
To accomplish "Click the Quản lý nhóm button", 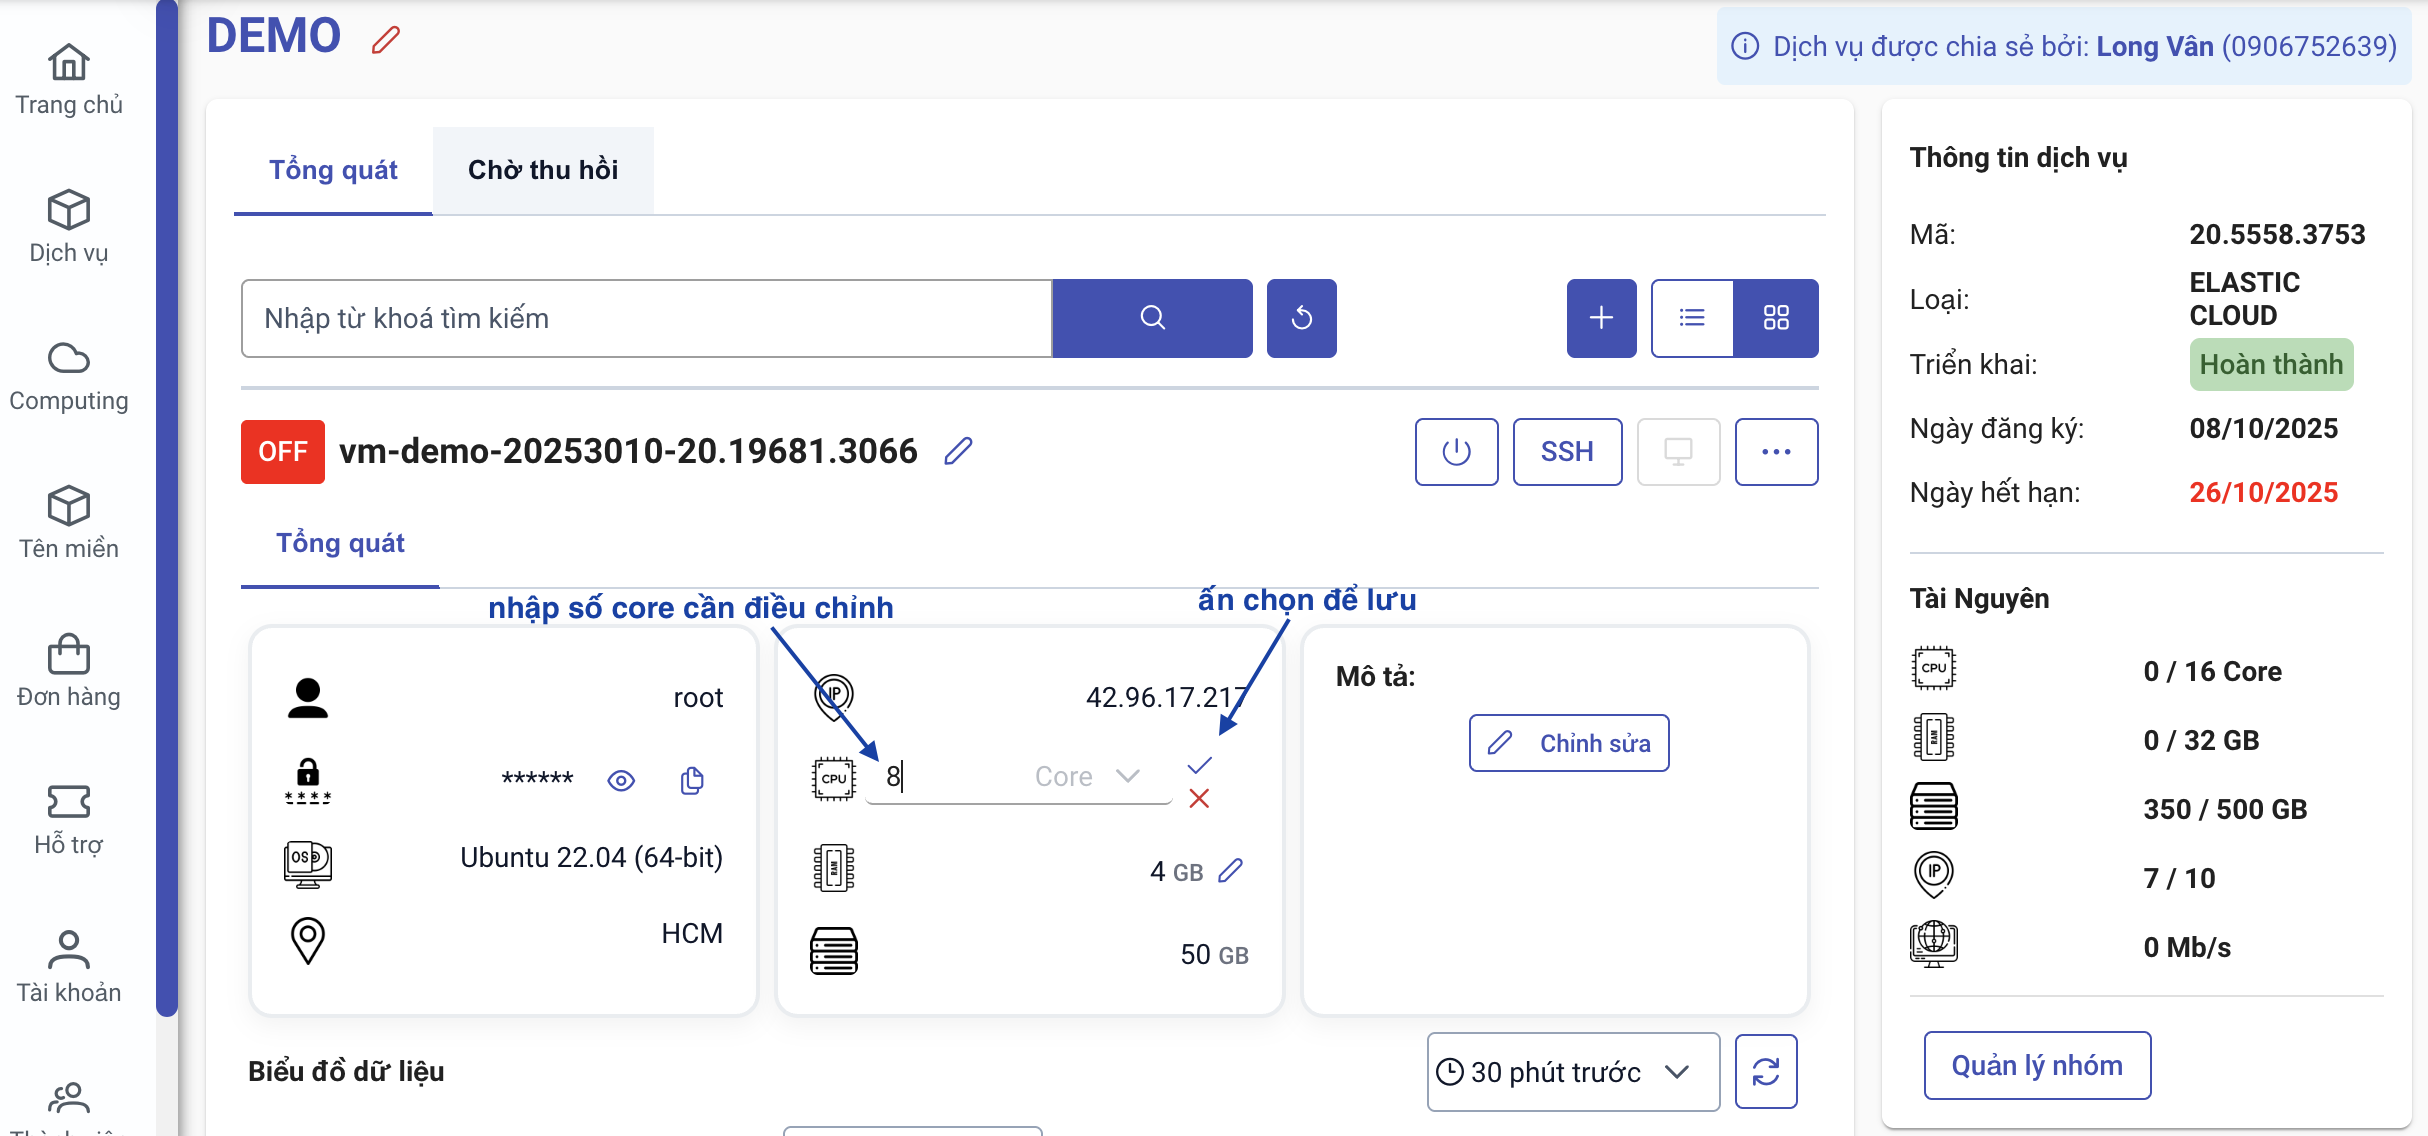I will click(2037, 1066).
